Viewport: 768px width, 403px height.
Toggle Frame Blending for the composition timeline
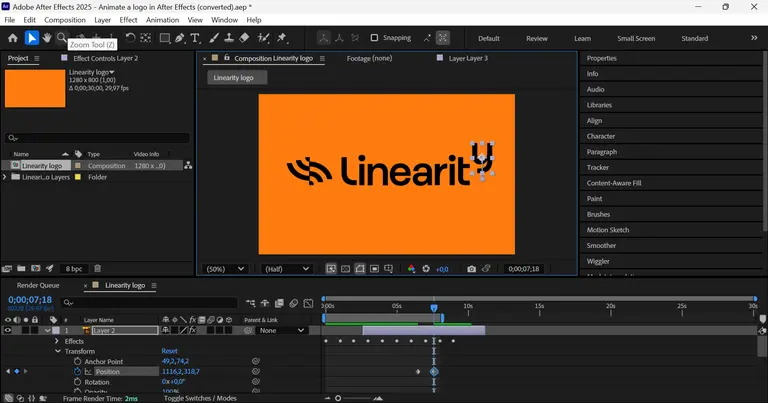click(279, 303)
